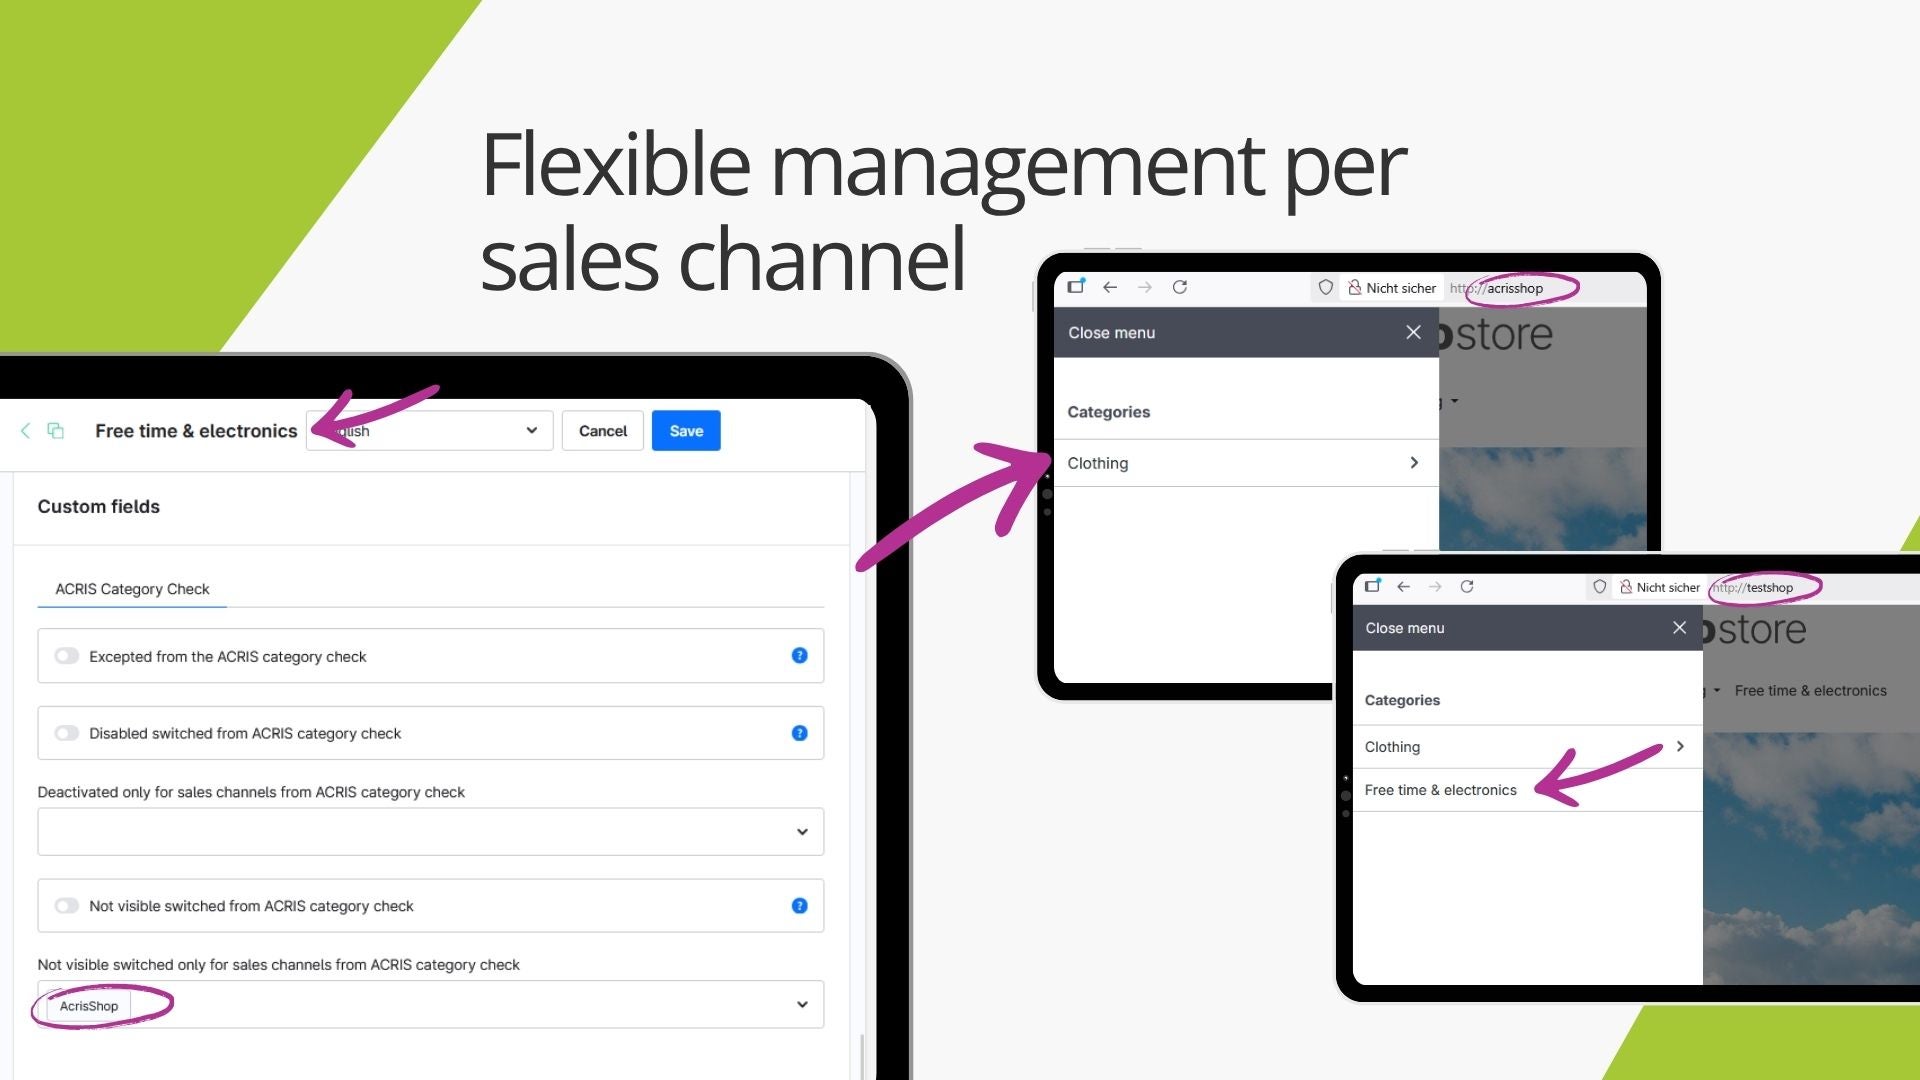Screen dimensions: 1920x1080
Task: Expand Not visible sales channels dropdown arrow
Action: pos(802,1005)
